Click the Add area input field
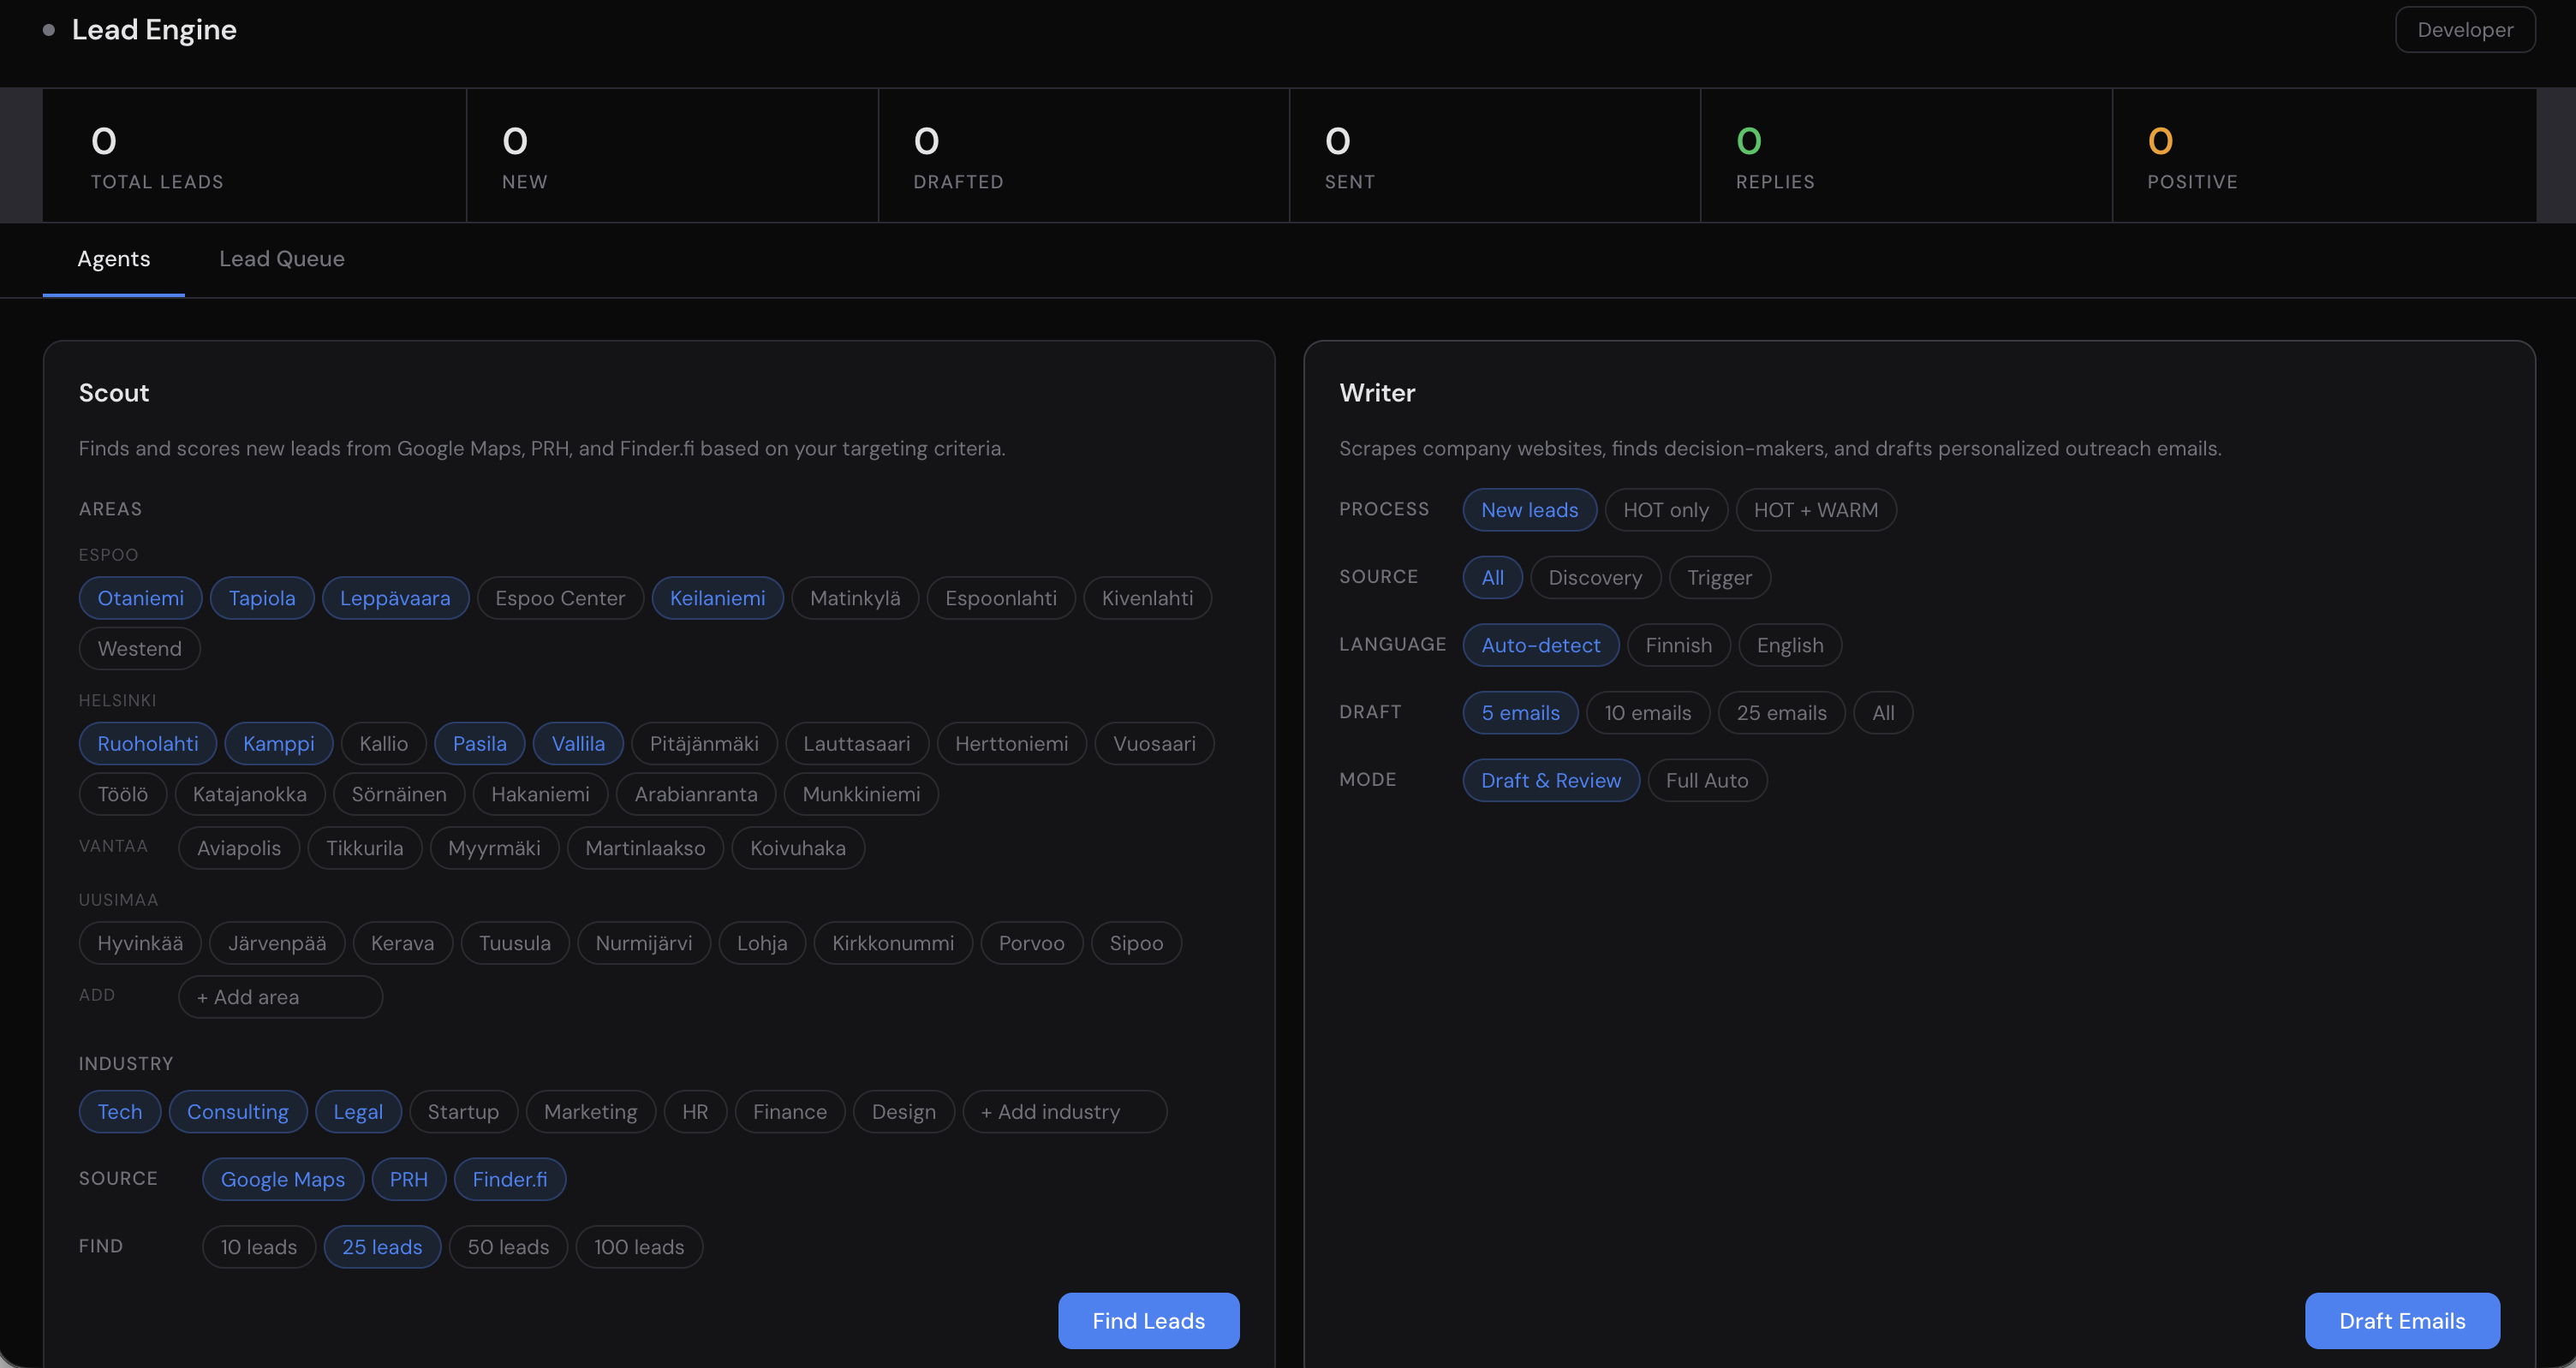 pyautogui.click(x=280, y=997)
